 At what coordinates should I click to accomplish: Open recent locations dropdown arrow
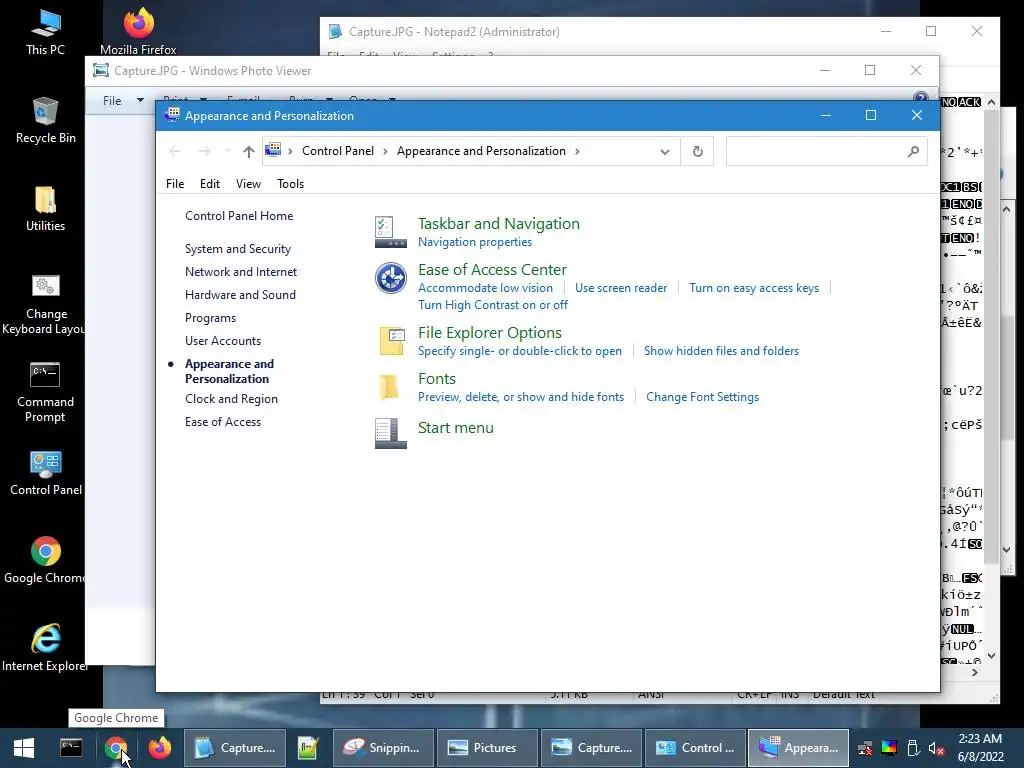(228, 152)
